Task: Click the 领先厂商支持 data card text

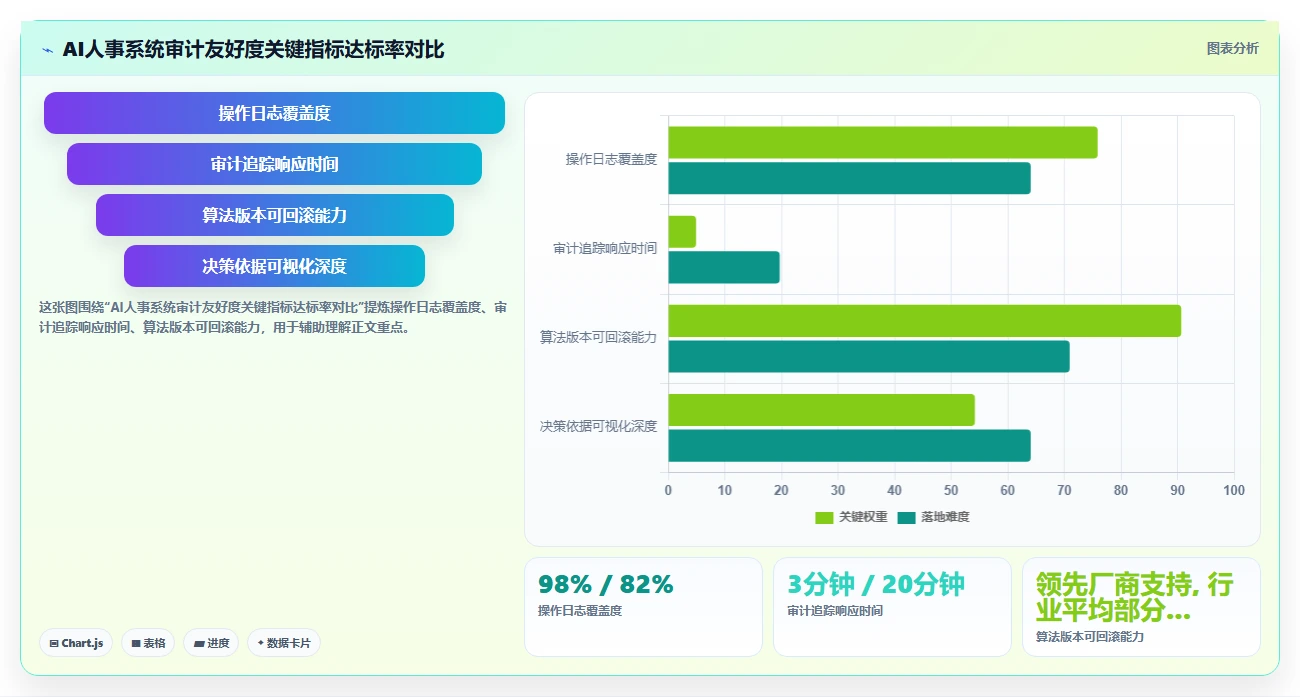Action: pos(1134,597)
